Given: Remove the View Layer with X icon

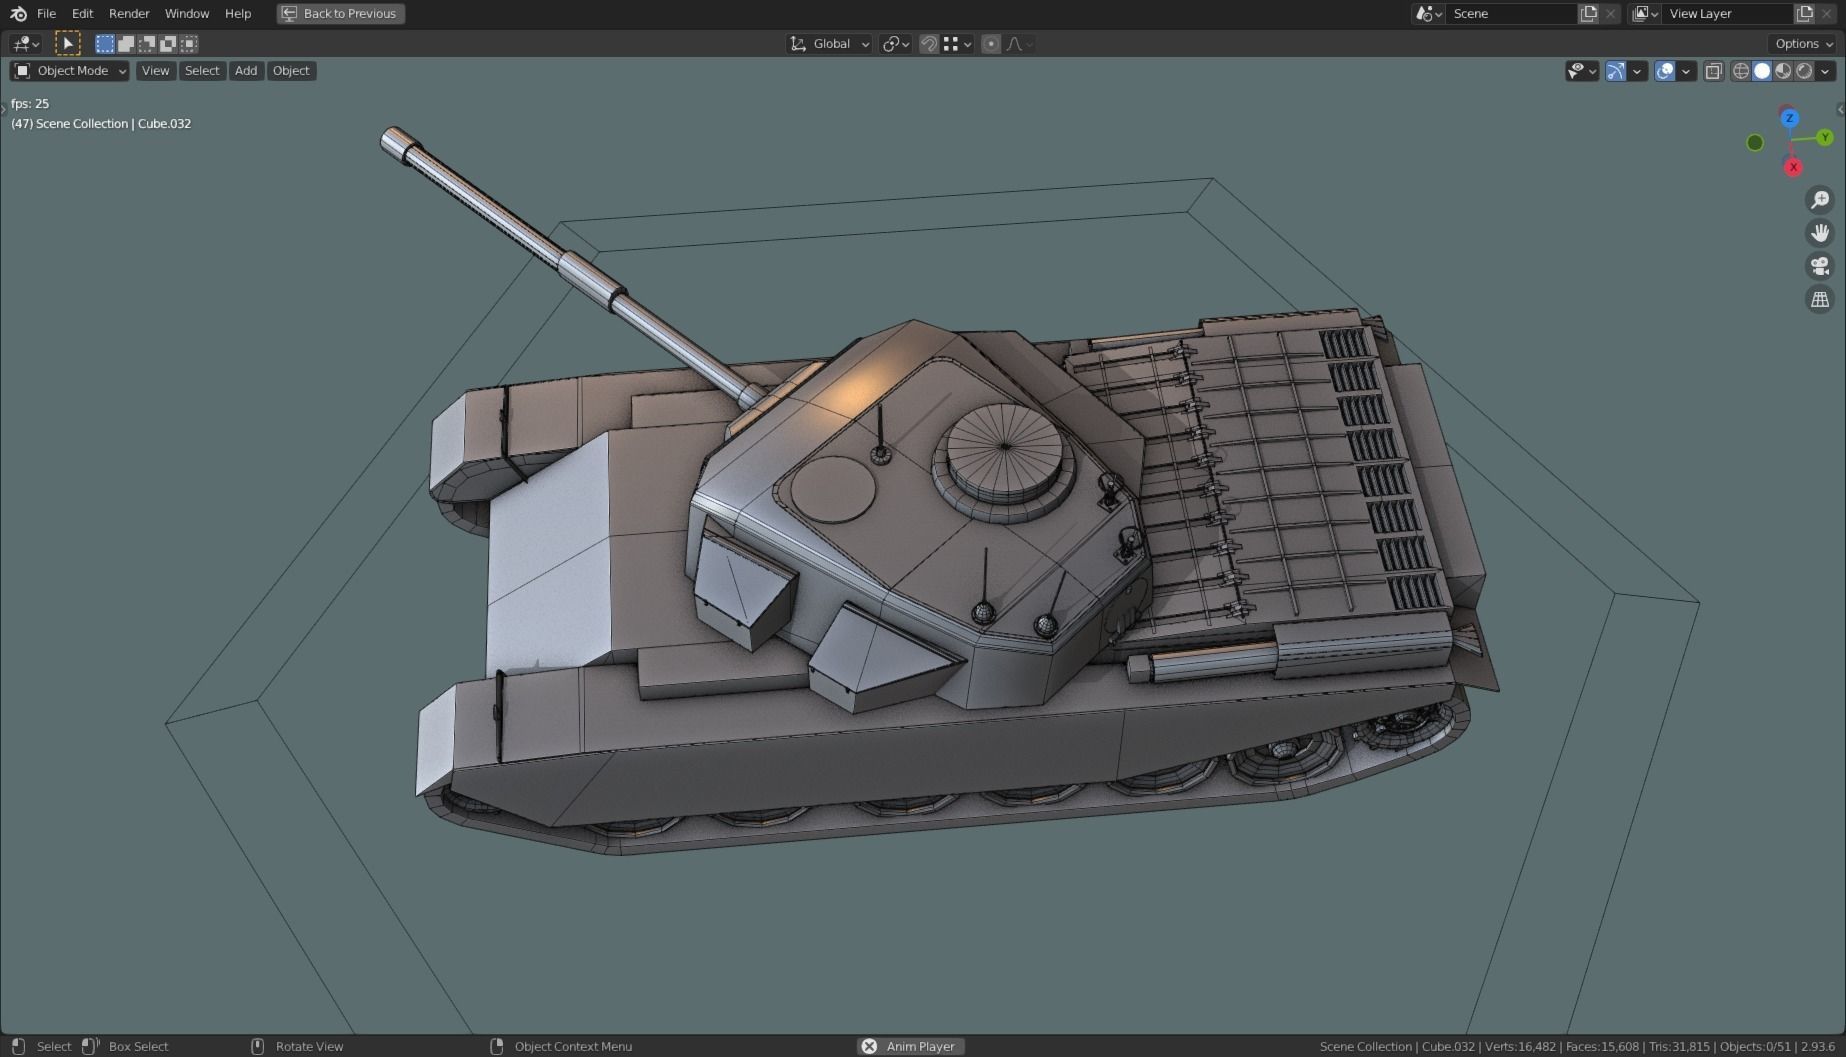Looking at the screenshot, I should pyautogui.click(x=1827, y=13).
